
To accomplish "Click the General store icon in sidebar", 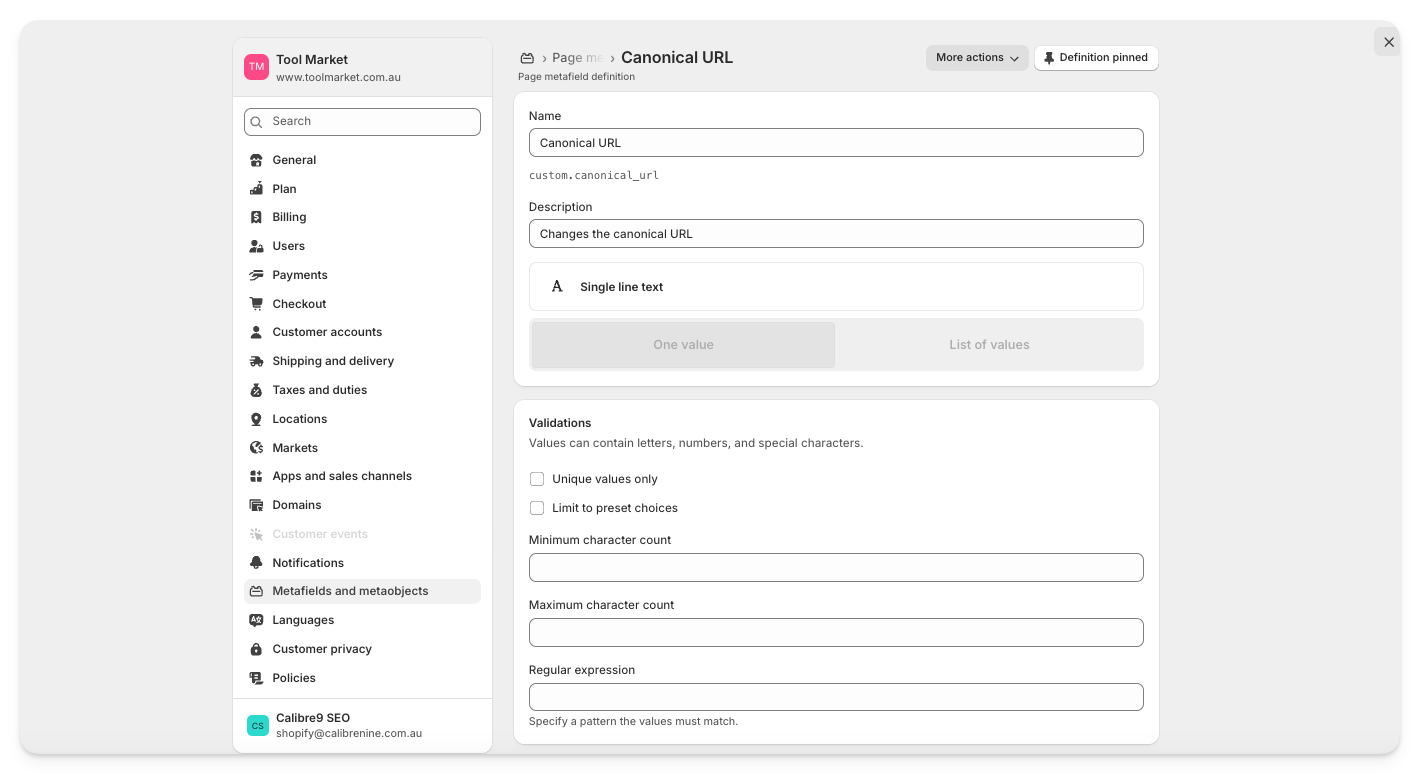I will [256, 160].
